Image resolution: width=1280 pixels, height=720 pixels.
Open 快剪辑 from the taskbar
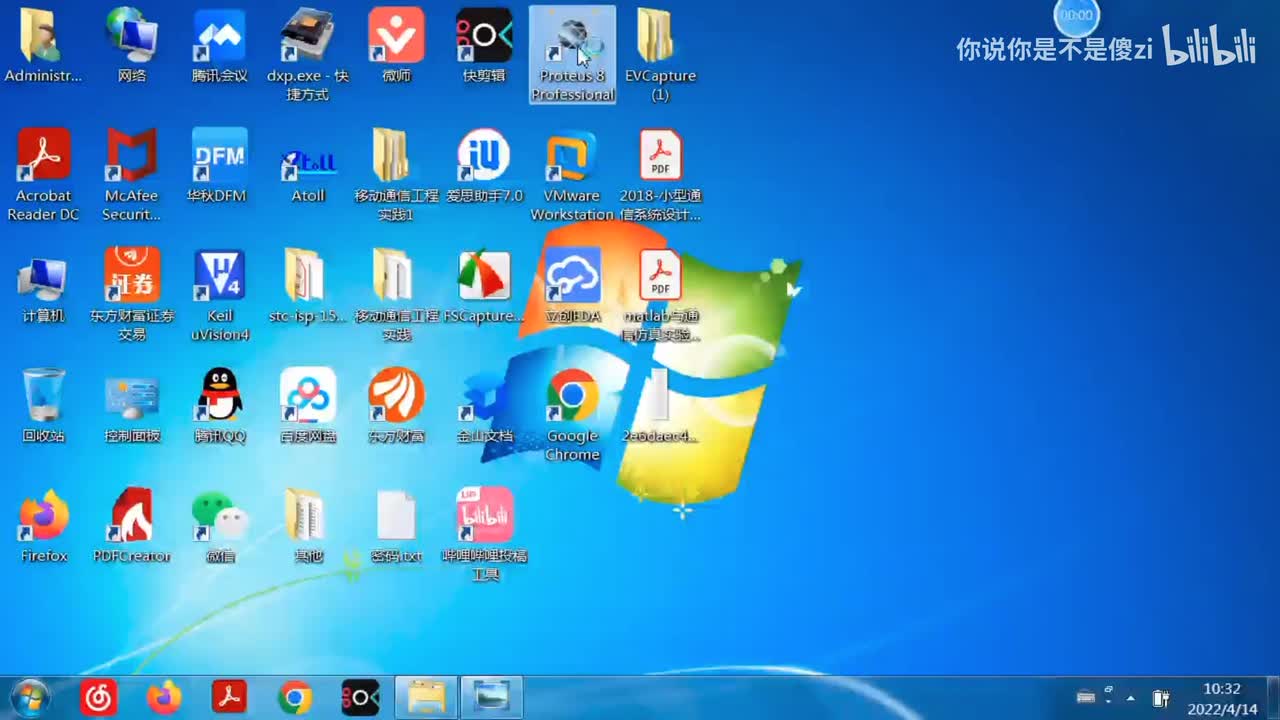coord(360,697)
